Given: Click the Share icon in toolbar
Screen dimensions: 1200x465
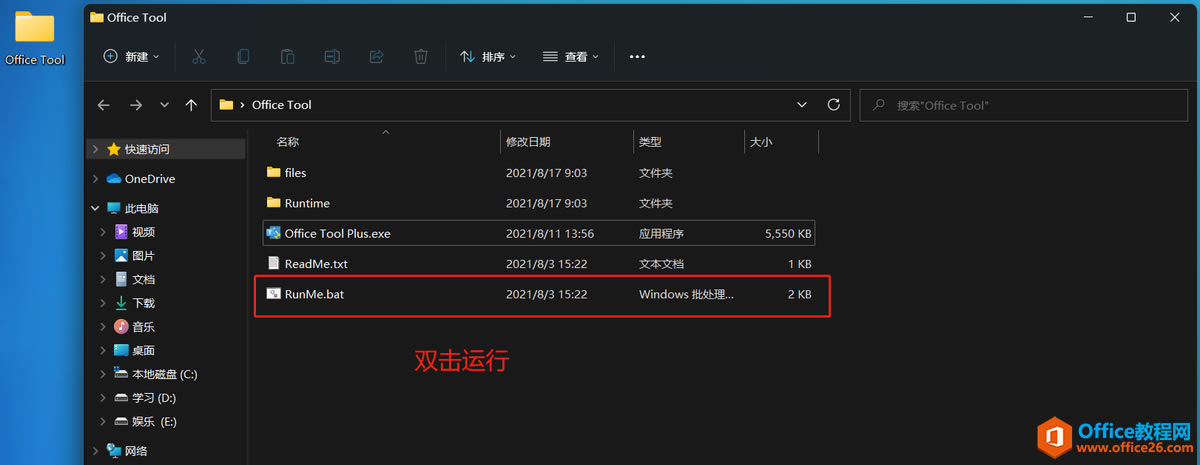Looking at the screenshot, I should click(x=377, y=57).
